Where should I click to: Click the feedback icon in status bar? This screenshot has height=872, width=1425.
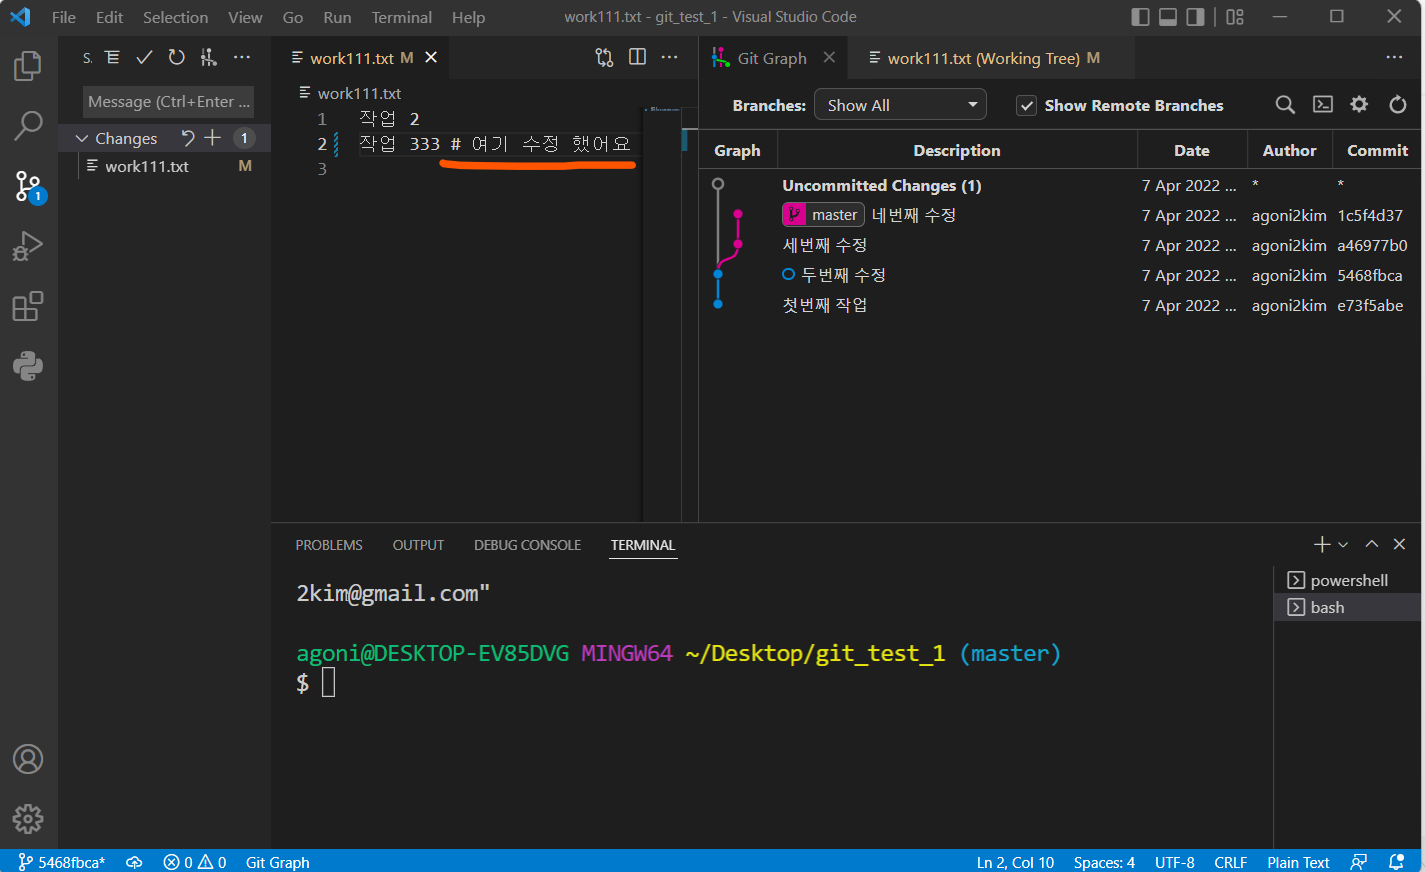[x=1359, y=862]
